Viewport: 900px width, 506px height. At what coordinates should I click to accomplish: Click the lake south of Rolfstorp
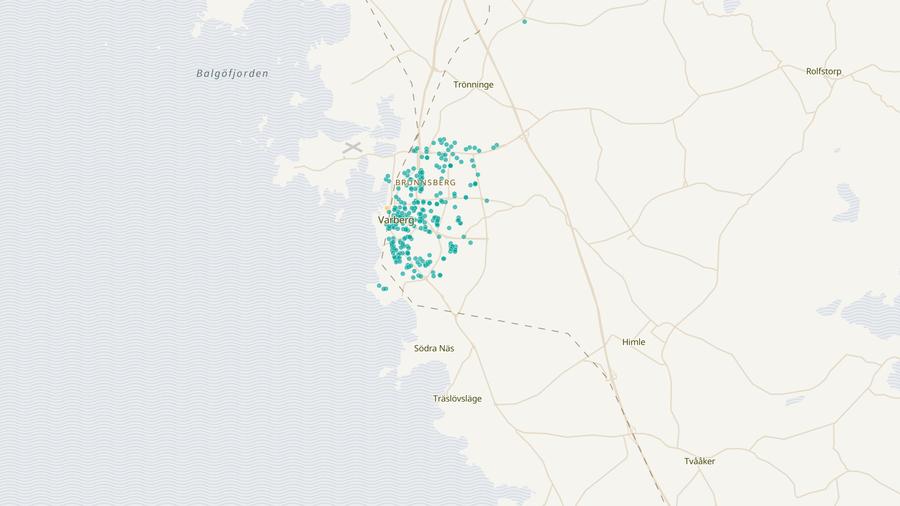pos(846,202)
